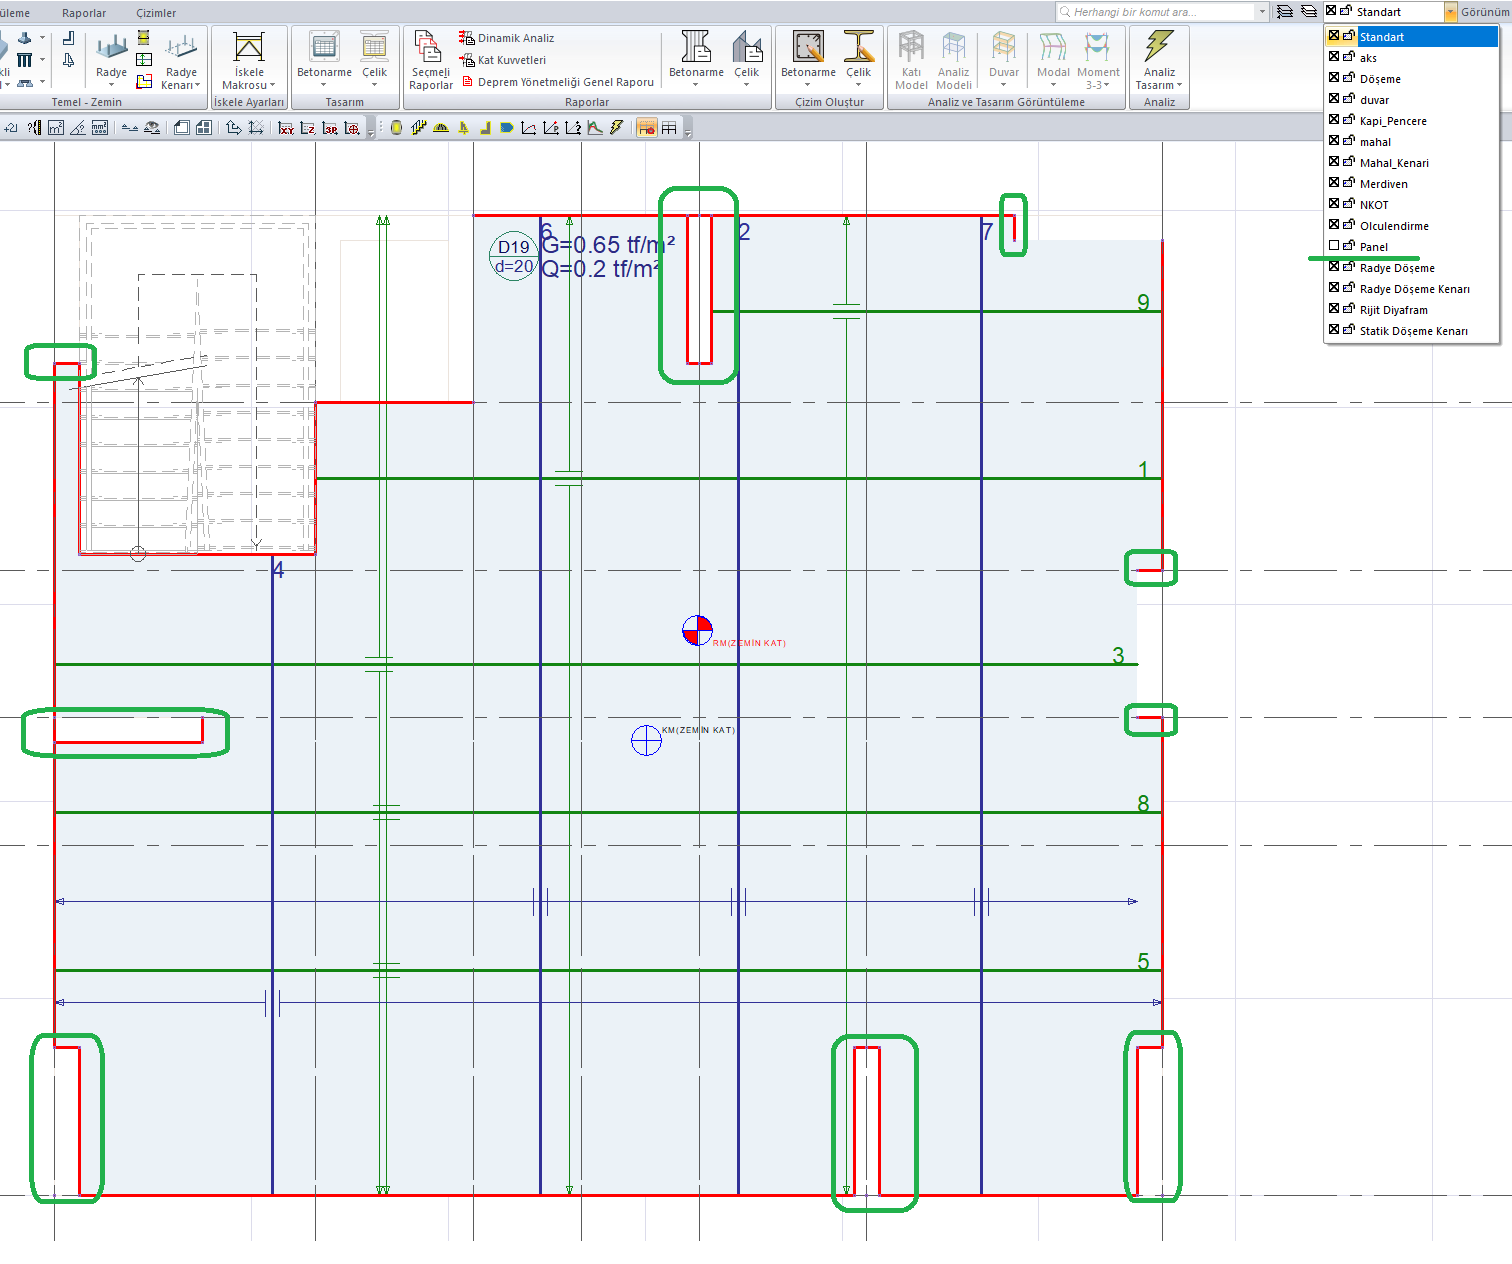Click Betonarme report in Raporlar group
The width and height of the screenshot is (1512, 1264).
(696, 56)
